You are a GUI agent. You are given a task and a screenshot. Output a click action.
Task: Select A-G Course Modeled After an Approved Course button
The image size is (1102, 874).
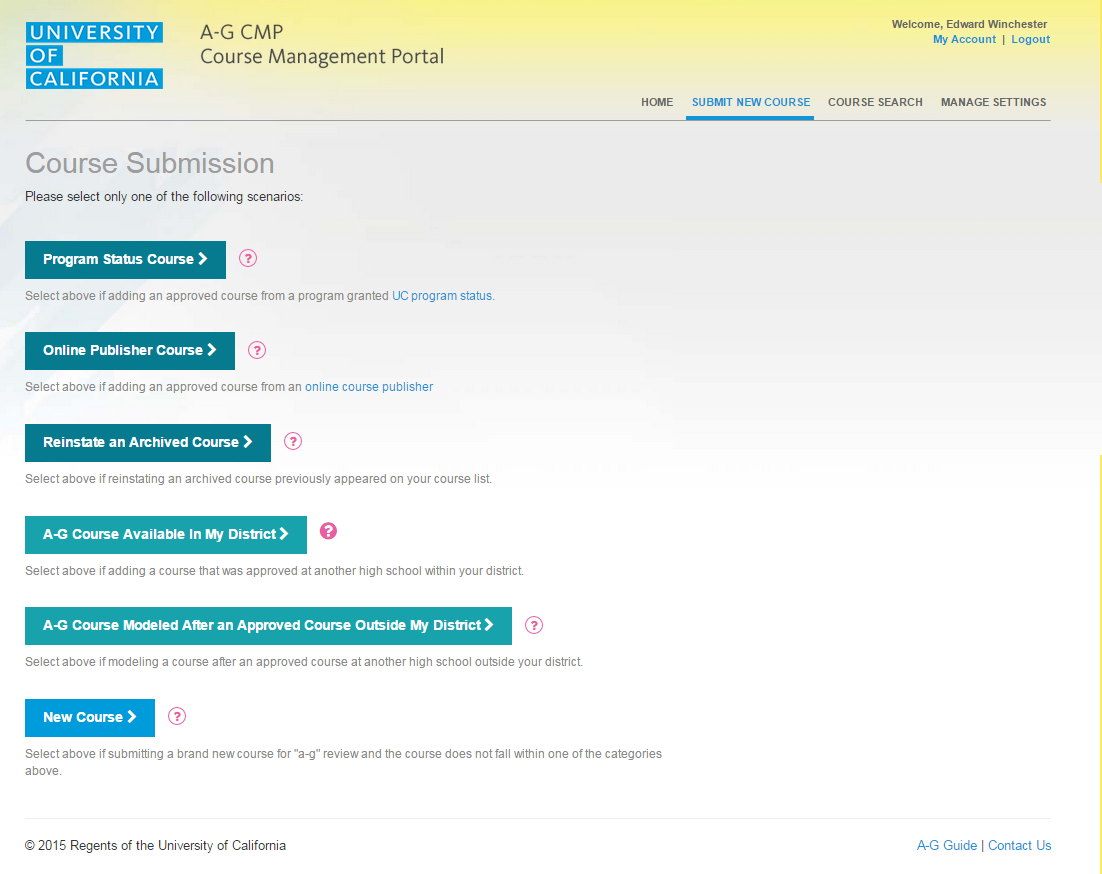pyautogui.click(x=268, y=626)
